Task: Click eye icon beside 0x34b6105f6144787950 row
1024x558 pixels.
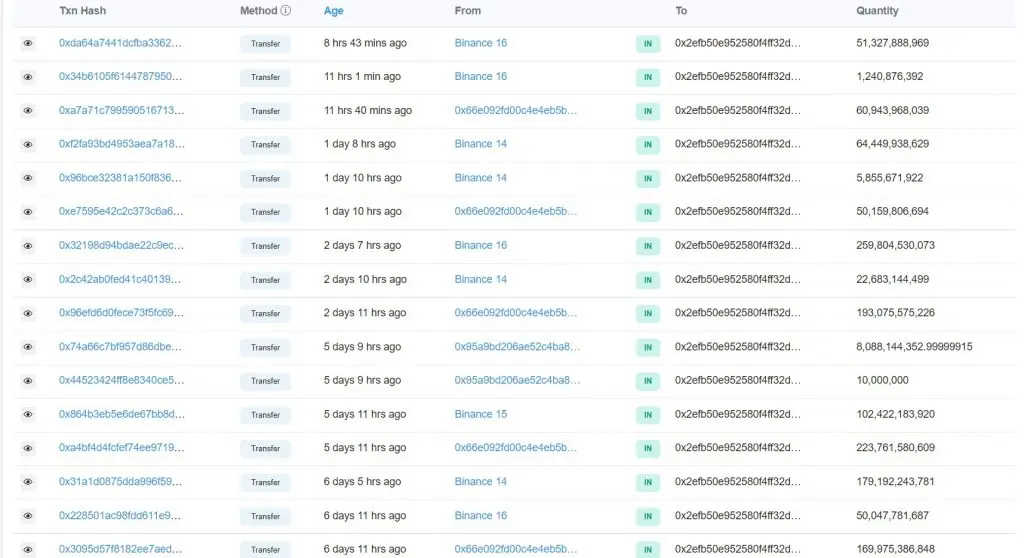Action: tap(27, 77)
